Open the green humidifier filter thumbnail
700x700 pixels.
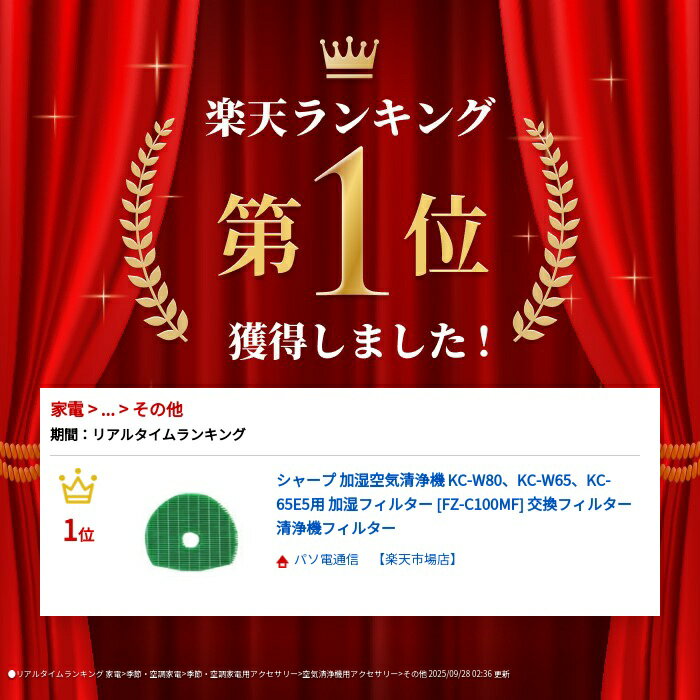[191, 532]
